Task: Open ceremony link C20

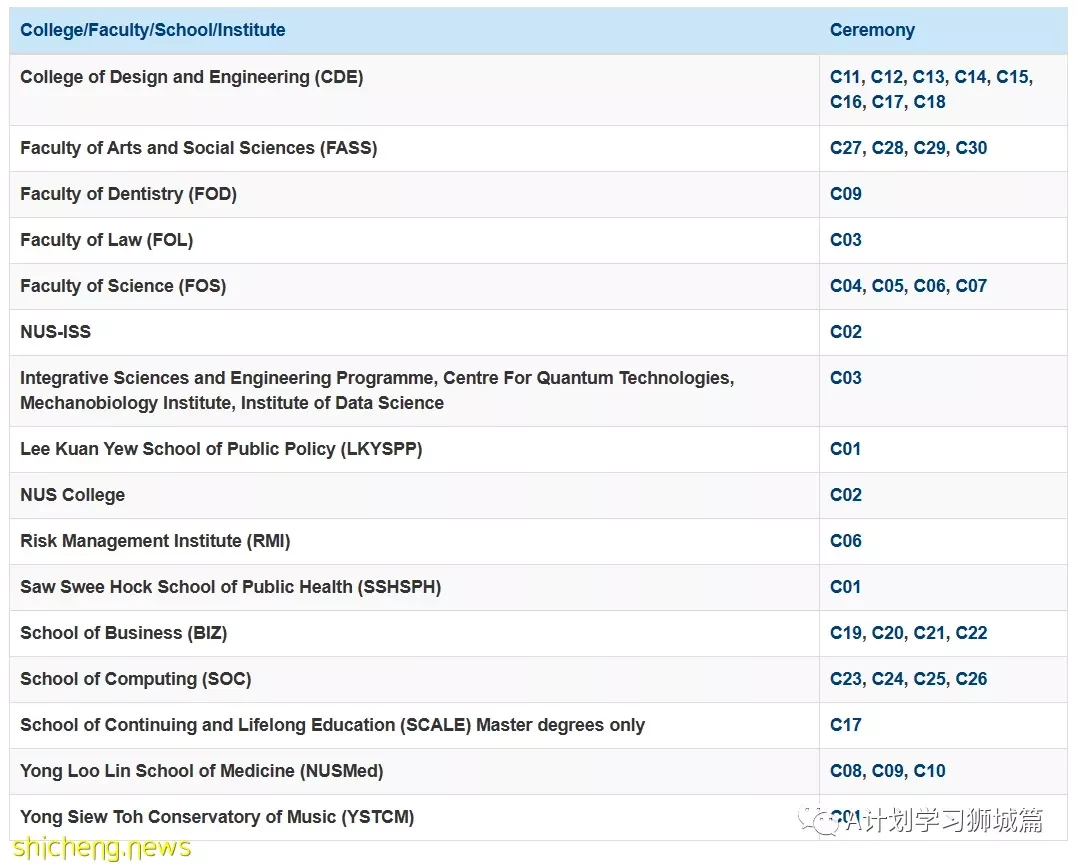Action: coord(888,633)
